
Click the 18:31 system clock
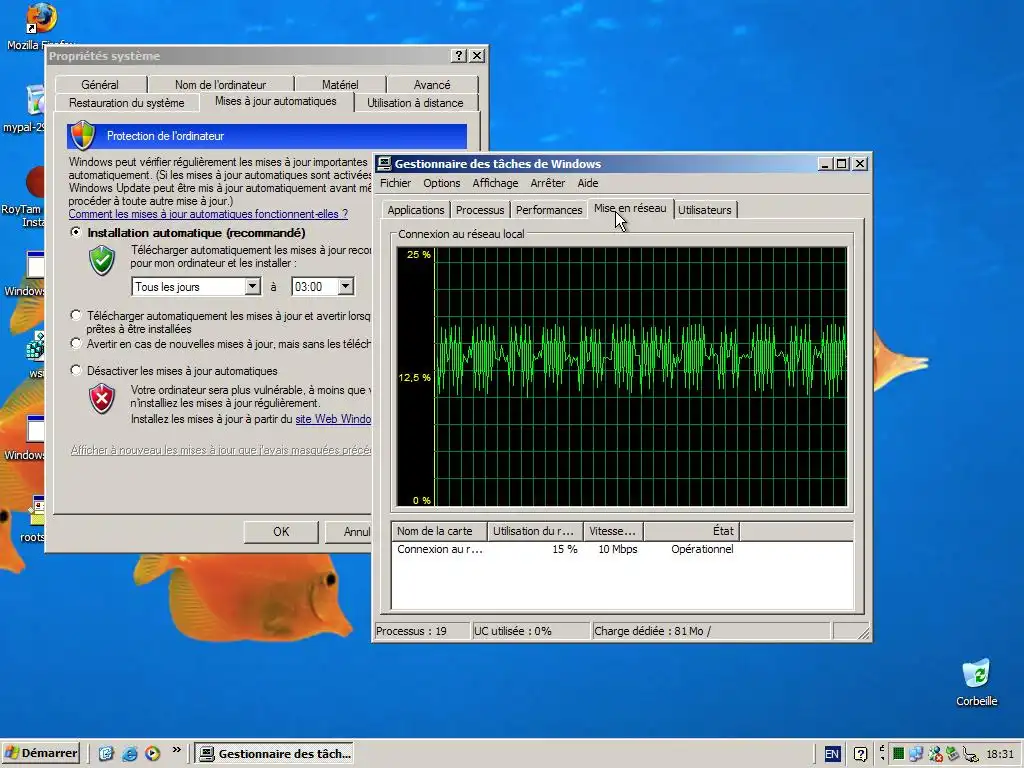point(1000,754)
